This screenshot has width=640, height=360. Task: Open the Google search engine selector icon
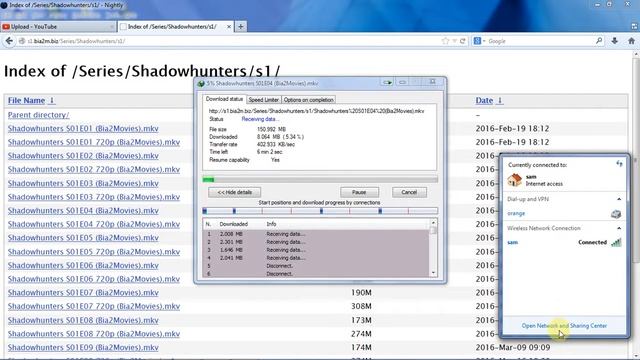479,41
